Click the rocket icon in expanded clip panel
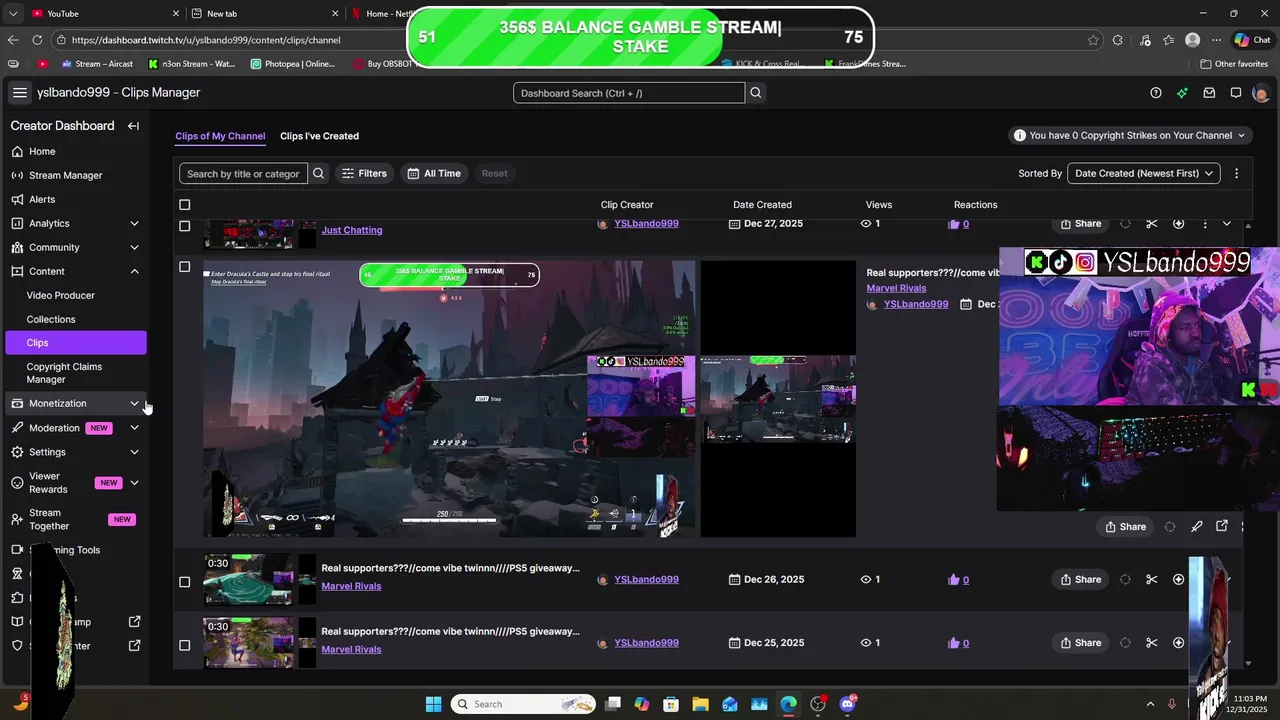 pos(1196,527)
